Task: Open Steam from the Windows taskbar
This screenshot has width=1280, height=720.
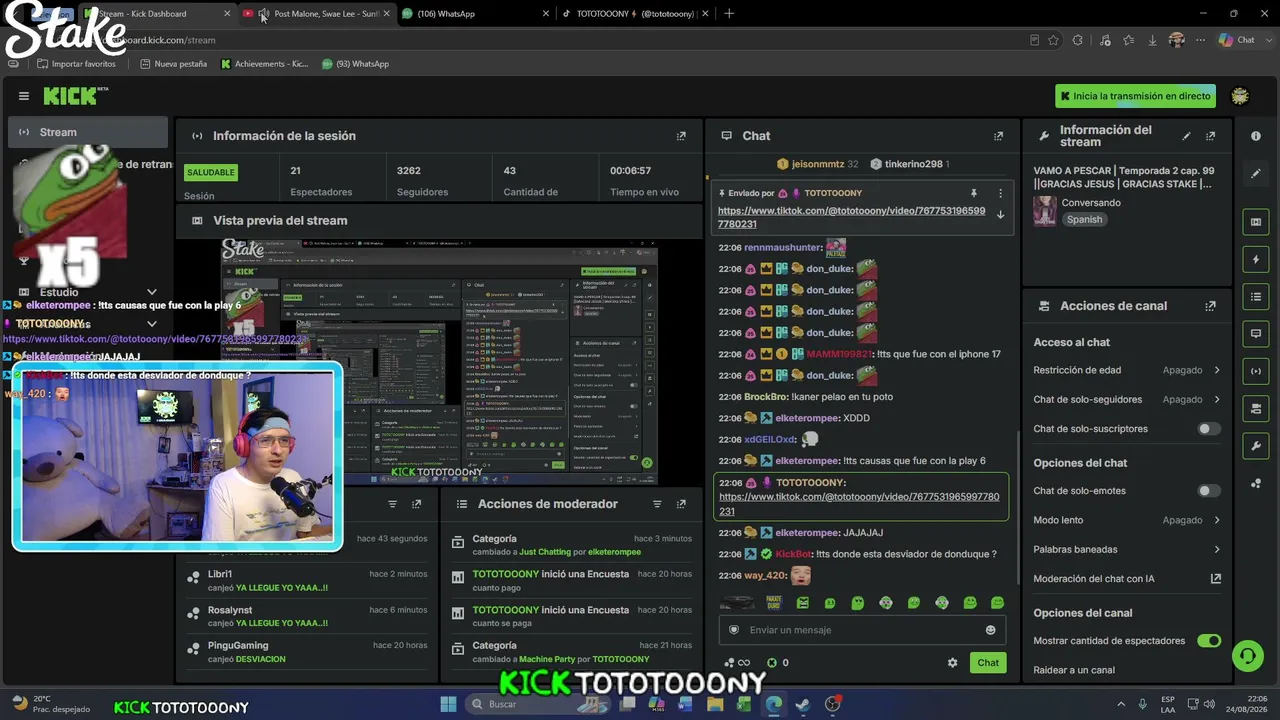Action: 803,704
